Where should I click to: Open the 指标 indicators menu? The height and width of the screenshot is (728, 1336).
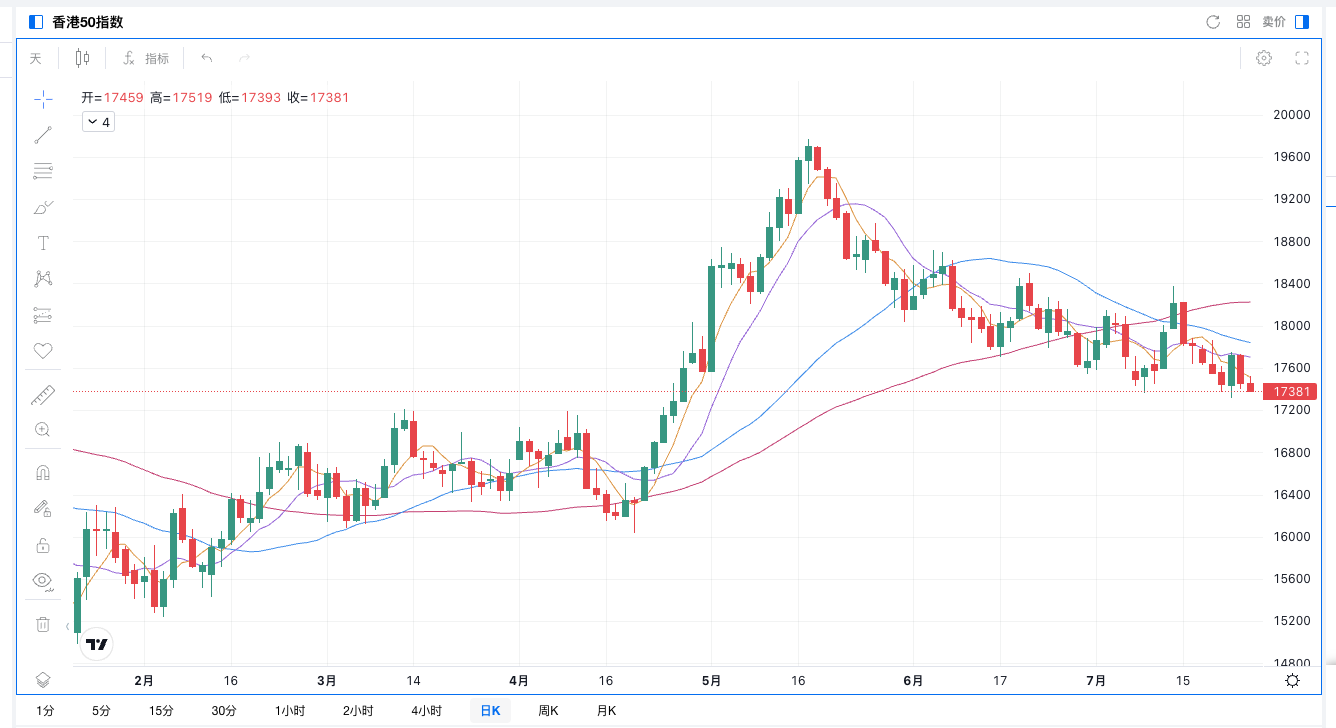tap(146, 58)
